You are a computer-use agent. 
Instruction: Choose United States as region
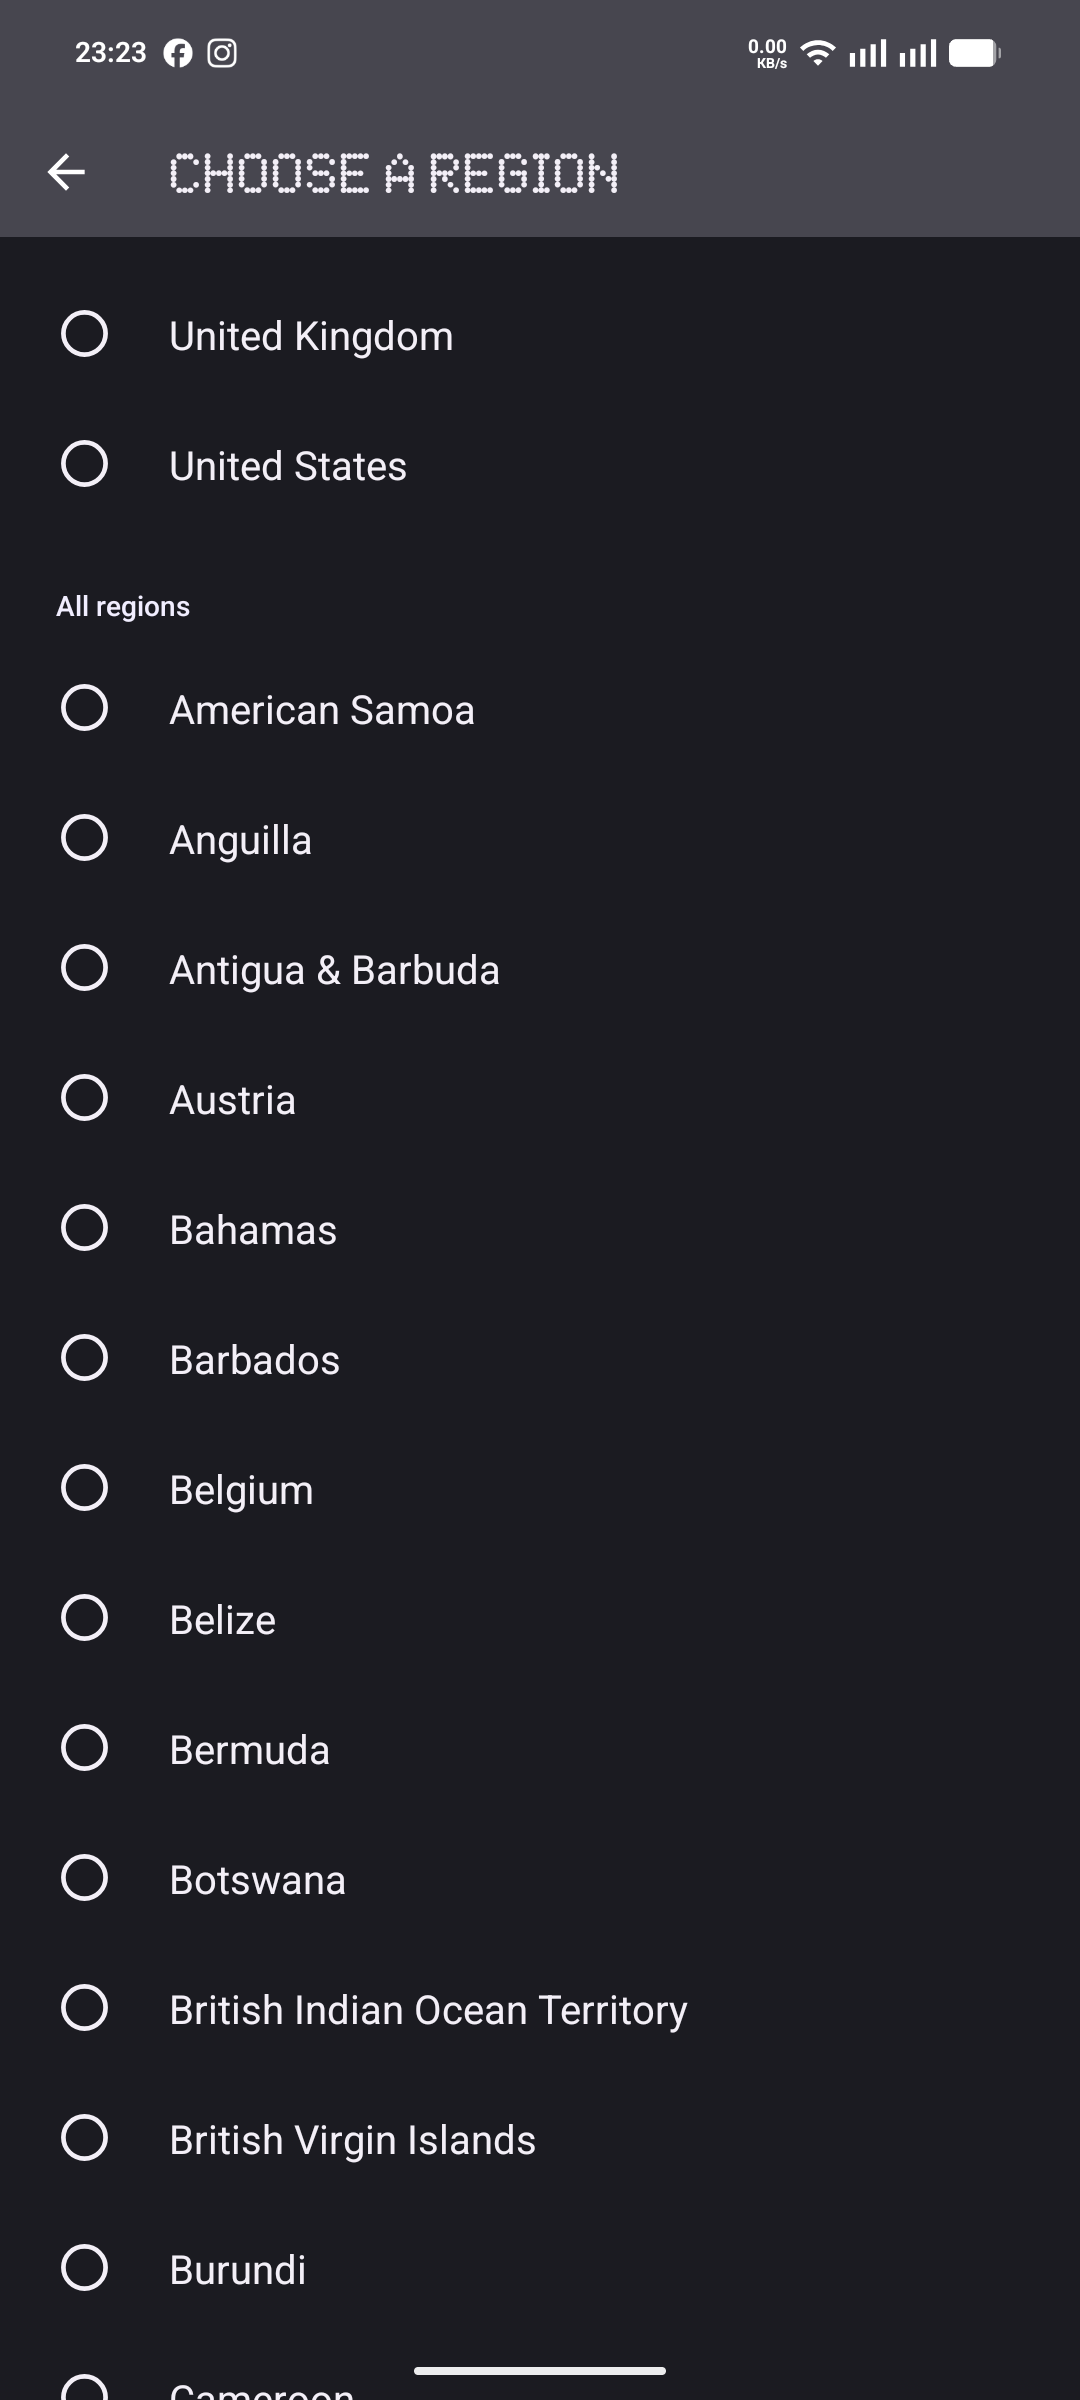tap(84, 464)
